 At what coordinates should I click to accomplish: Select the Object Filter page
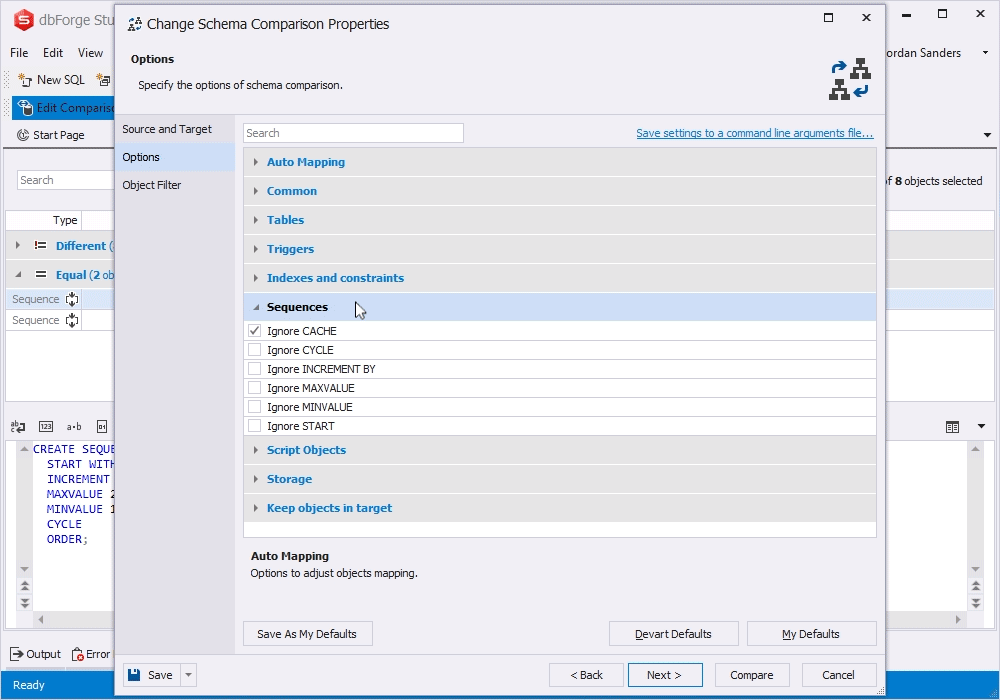(175, 185)
